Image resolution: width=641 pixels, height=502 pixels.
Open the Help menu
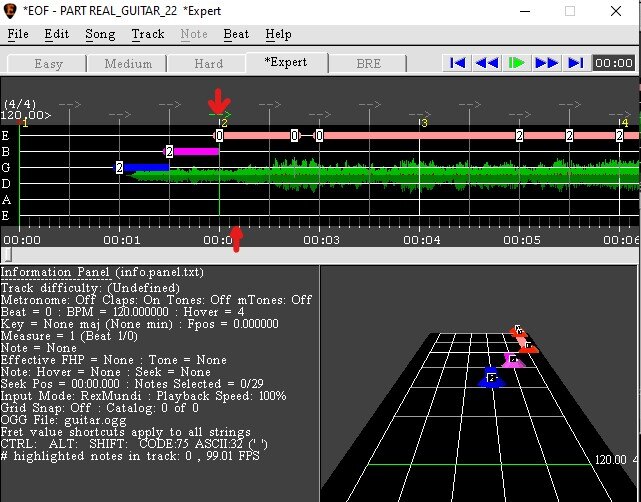(278, 34)
